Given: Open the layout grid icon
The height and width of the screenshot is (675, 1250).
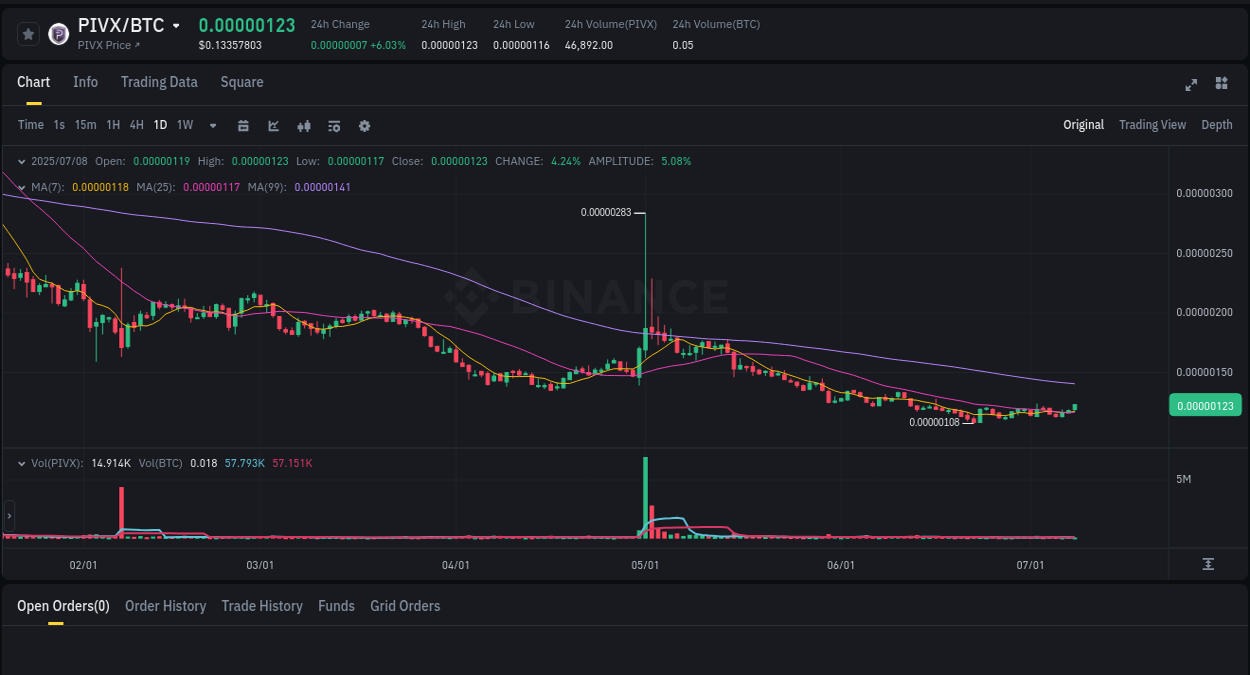Looking at the screenshot, I should [x=1221, y=84].
